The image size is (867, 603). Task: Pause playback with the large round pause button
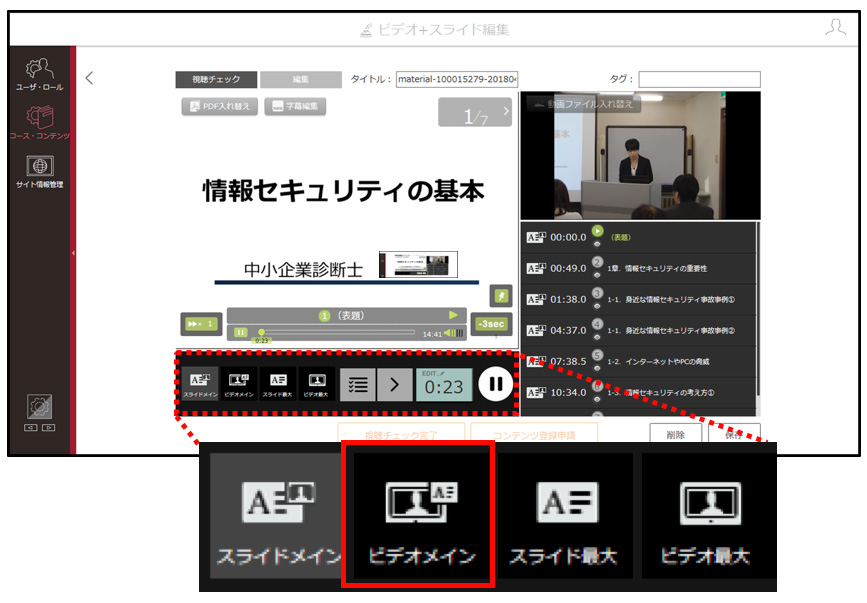click(495, 384)
